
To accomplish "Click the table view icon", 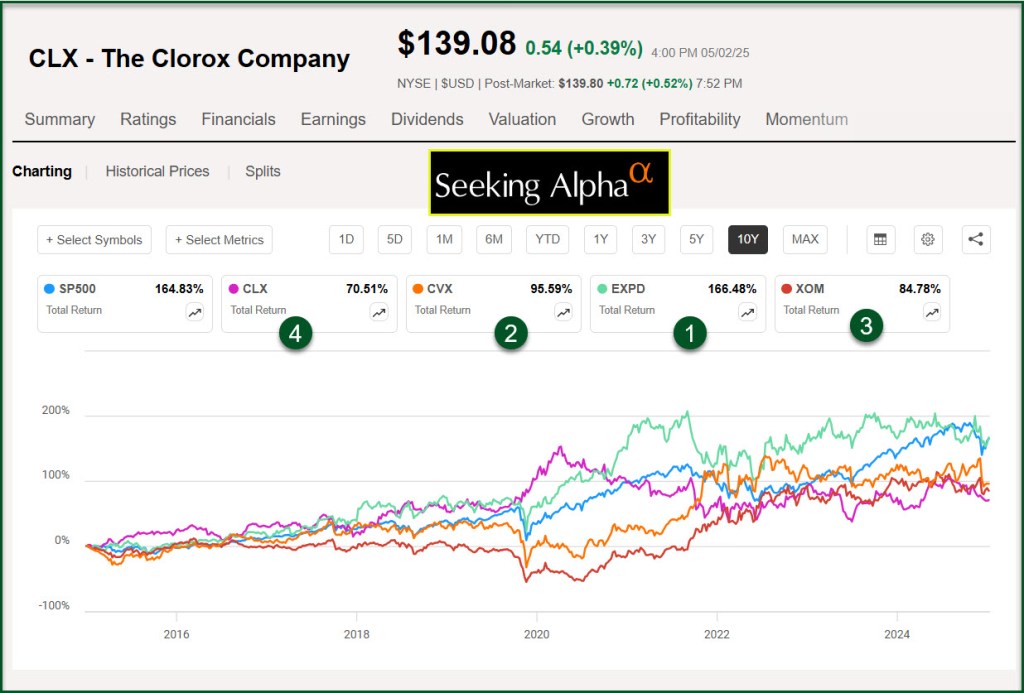I will coord(880,239).
